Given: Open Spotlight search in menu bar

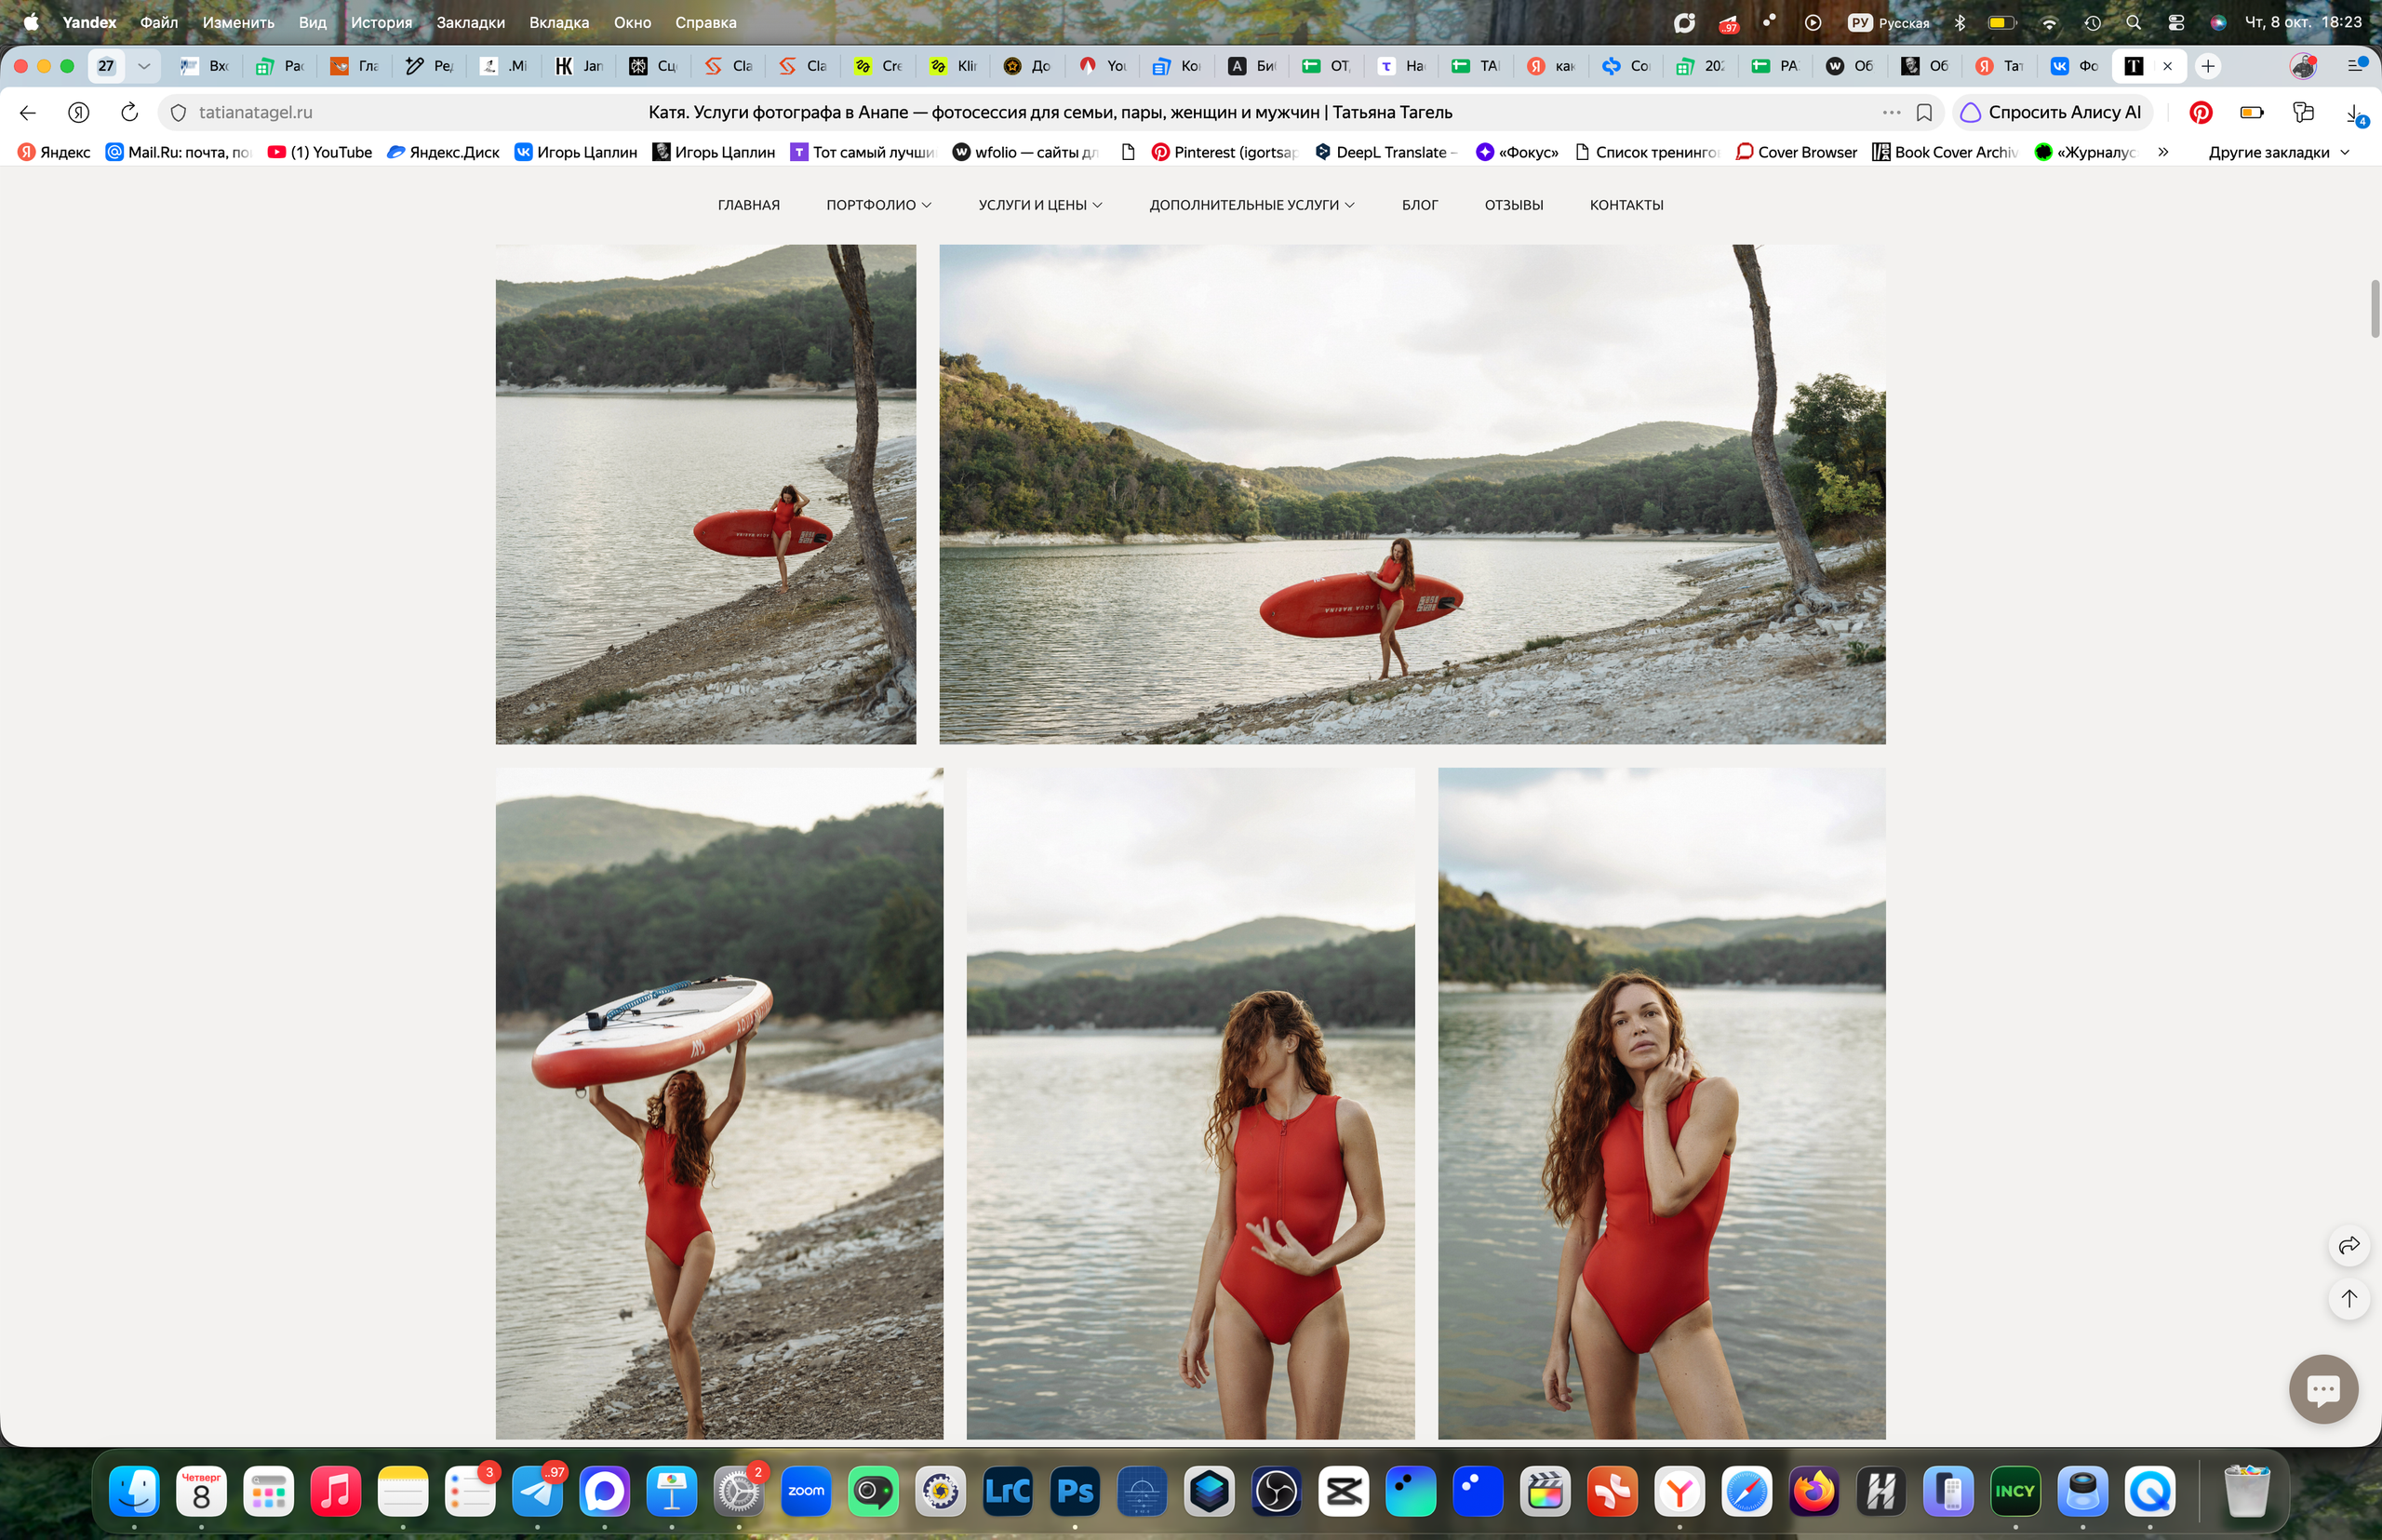Looking at the screenshot, I should pyautogui.click(x=2133, y=22).
